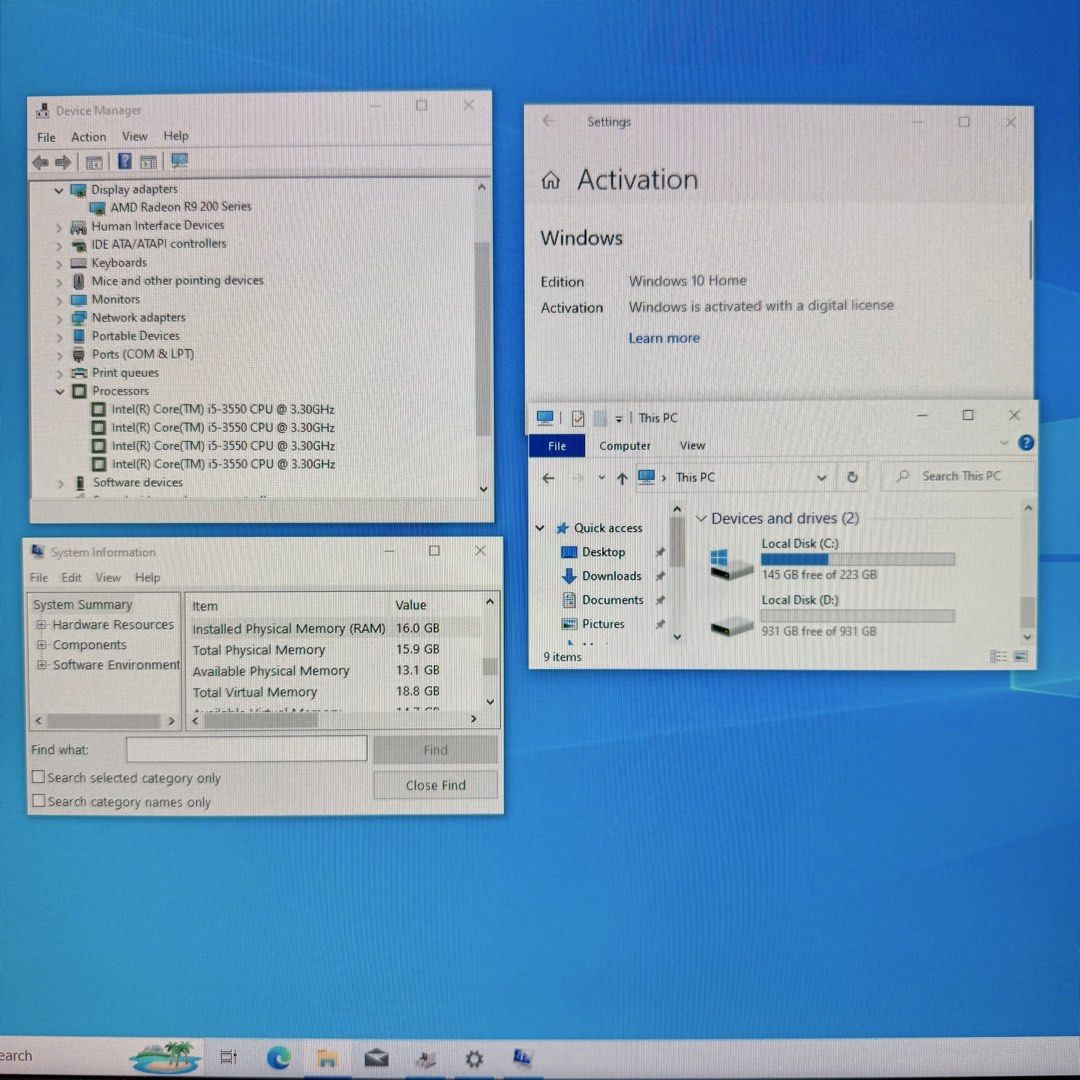Image resolution: width=1080 pixels, height=1080 pixels.
Task: Click the Local Disk (C:) usage bar
Action: [x=858, y=559]
